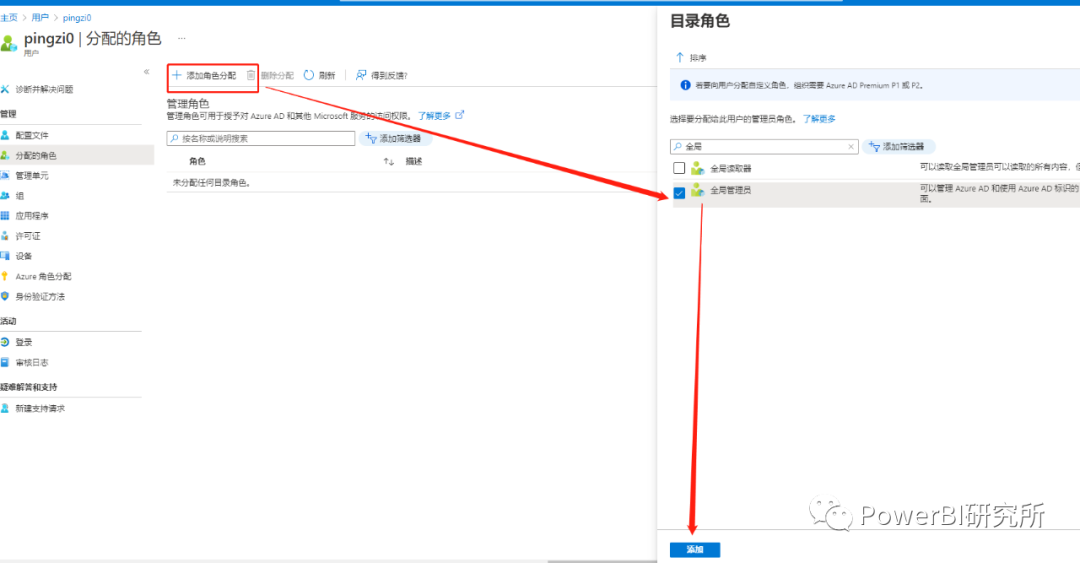Click the 设备 sidebar icon
This screenshot has height=563, width=1080.
point(5,256)
